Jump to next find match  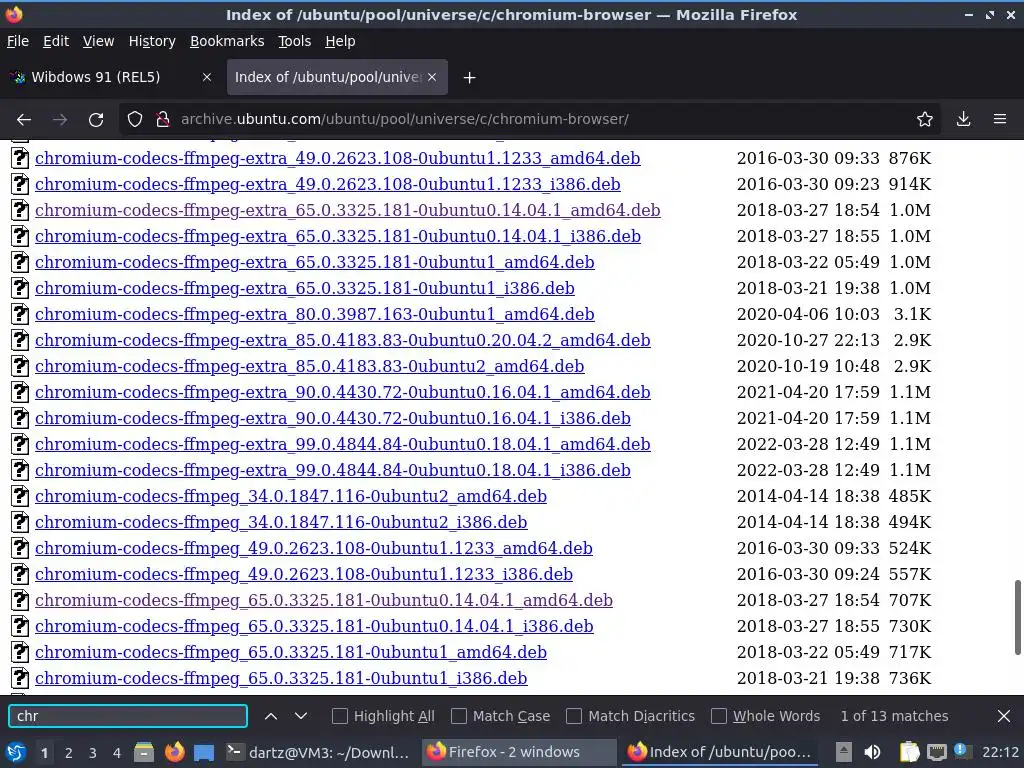pyautogui.click(x=300, y=716)
